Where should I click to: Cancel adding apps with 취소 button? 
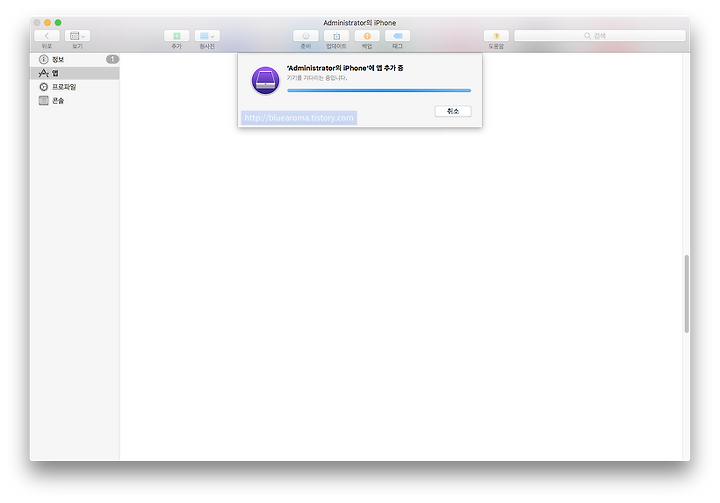click(x=453, y=111)
